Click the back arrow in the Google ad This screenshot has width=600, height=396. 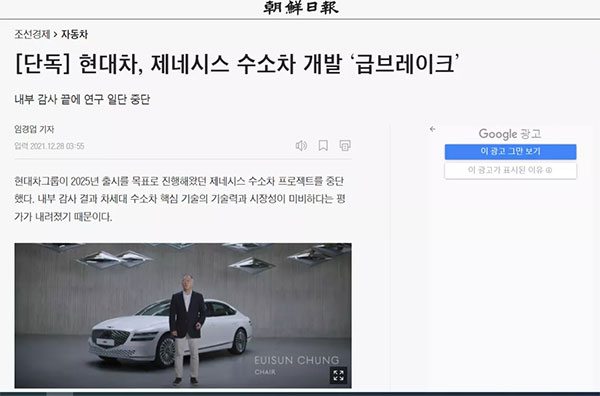click(x=432, y=129)
